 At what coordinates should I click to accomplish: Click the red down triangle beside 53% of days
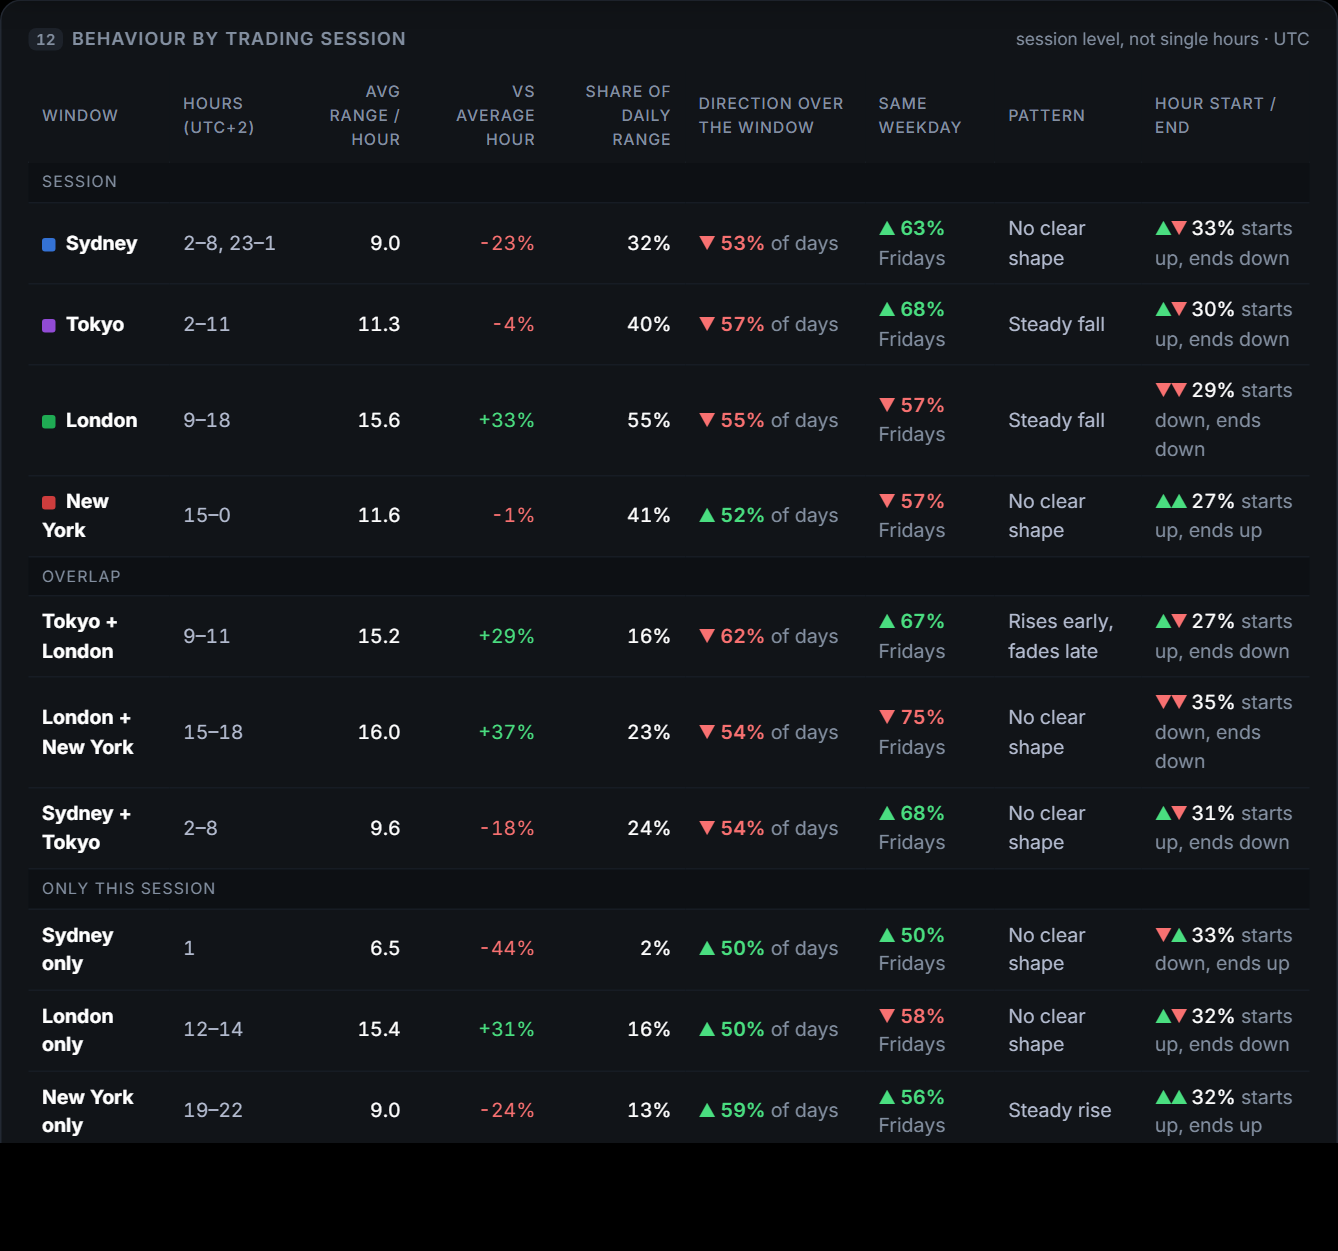[x=707, y=243]
